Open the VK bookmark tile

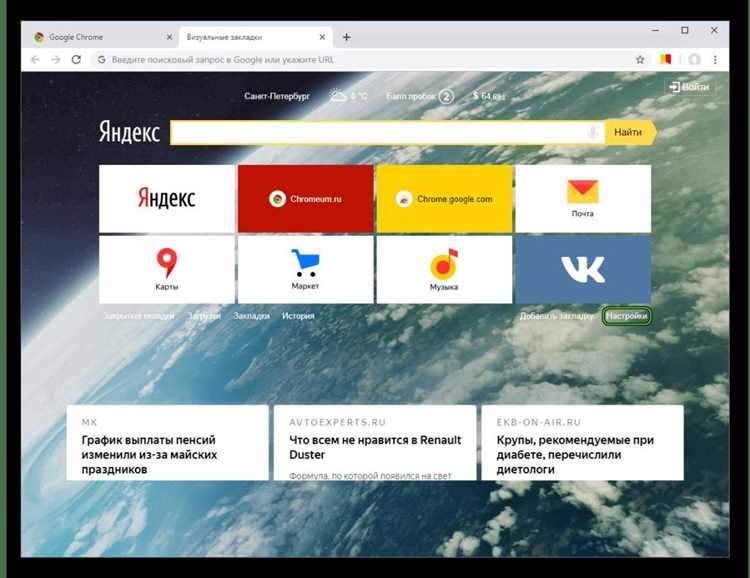pyautogui.click(x=582, y=269)
